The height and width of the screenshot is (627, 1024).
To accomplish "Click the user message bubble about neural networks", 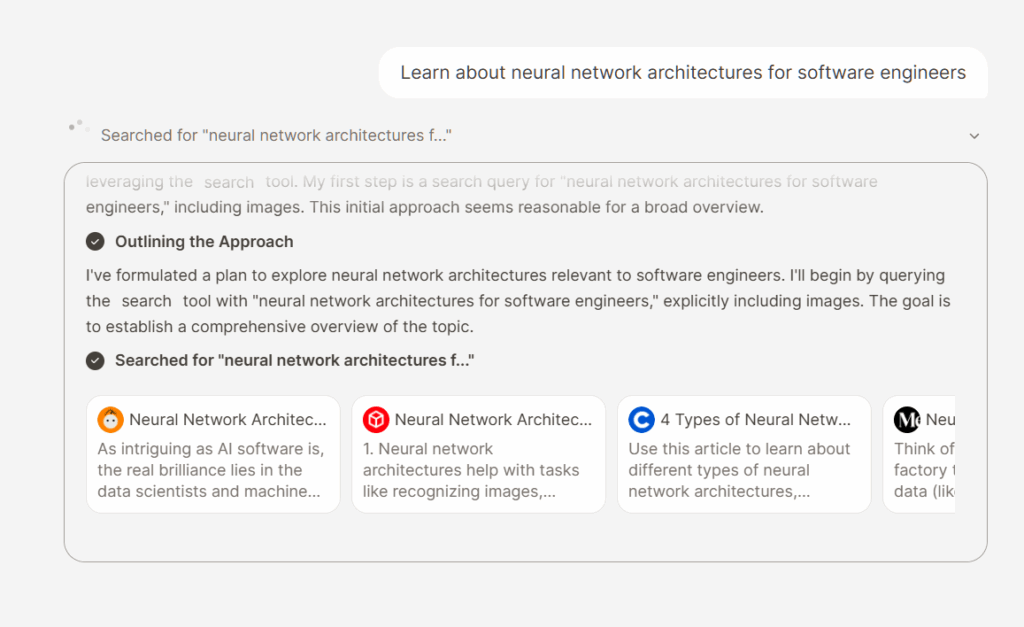I will click(683, 73).
